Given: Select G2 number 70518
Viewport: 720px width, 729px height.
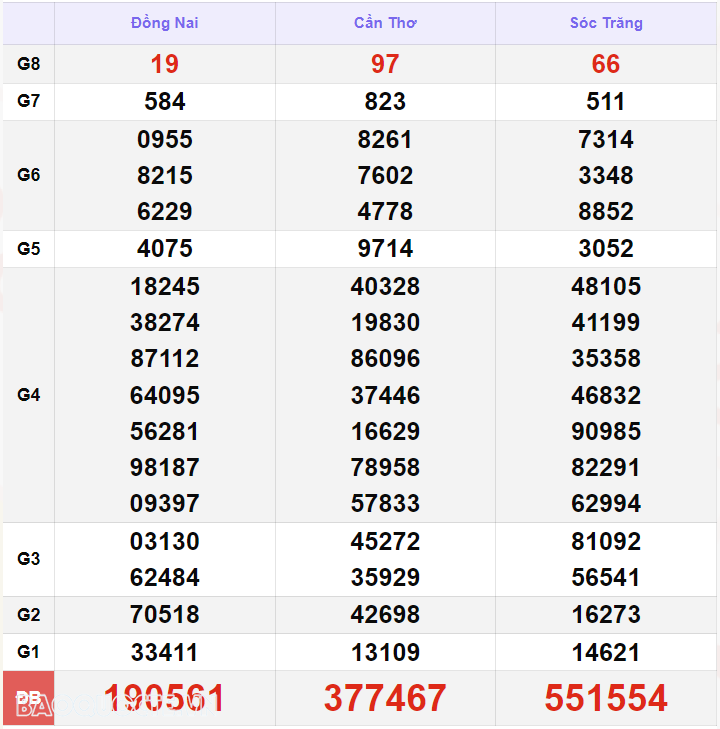Looking at the screenshot, I should [x=165, y=615].
